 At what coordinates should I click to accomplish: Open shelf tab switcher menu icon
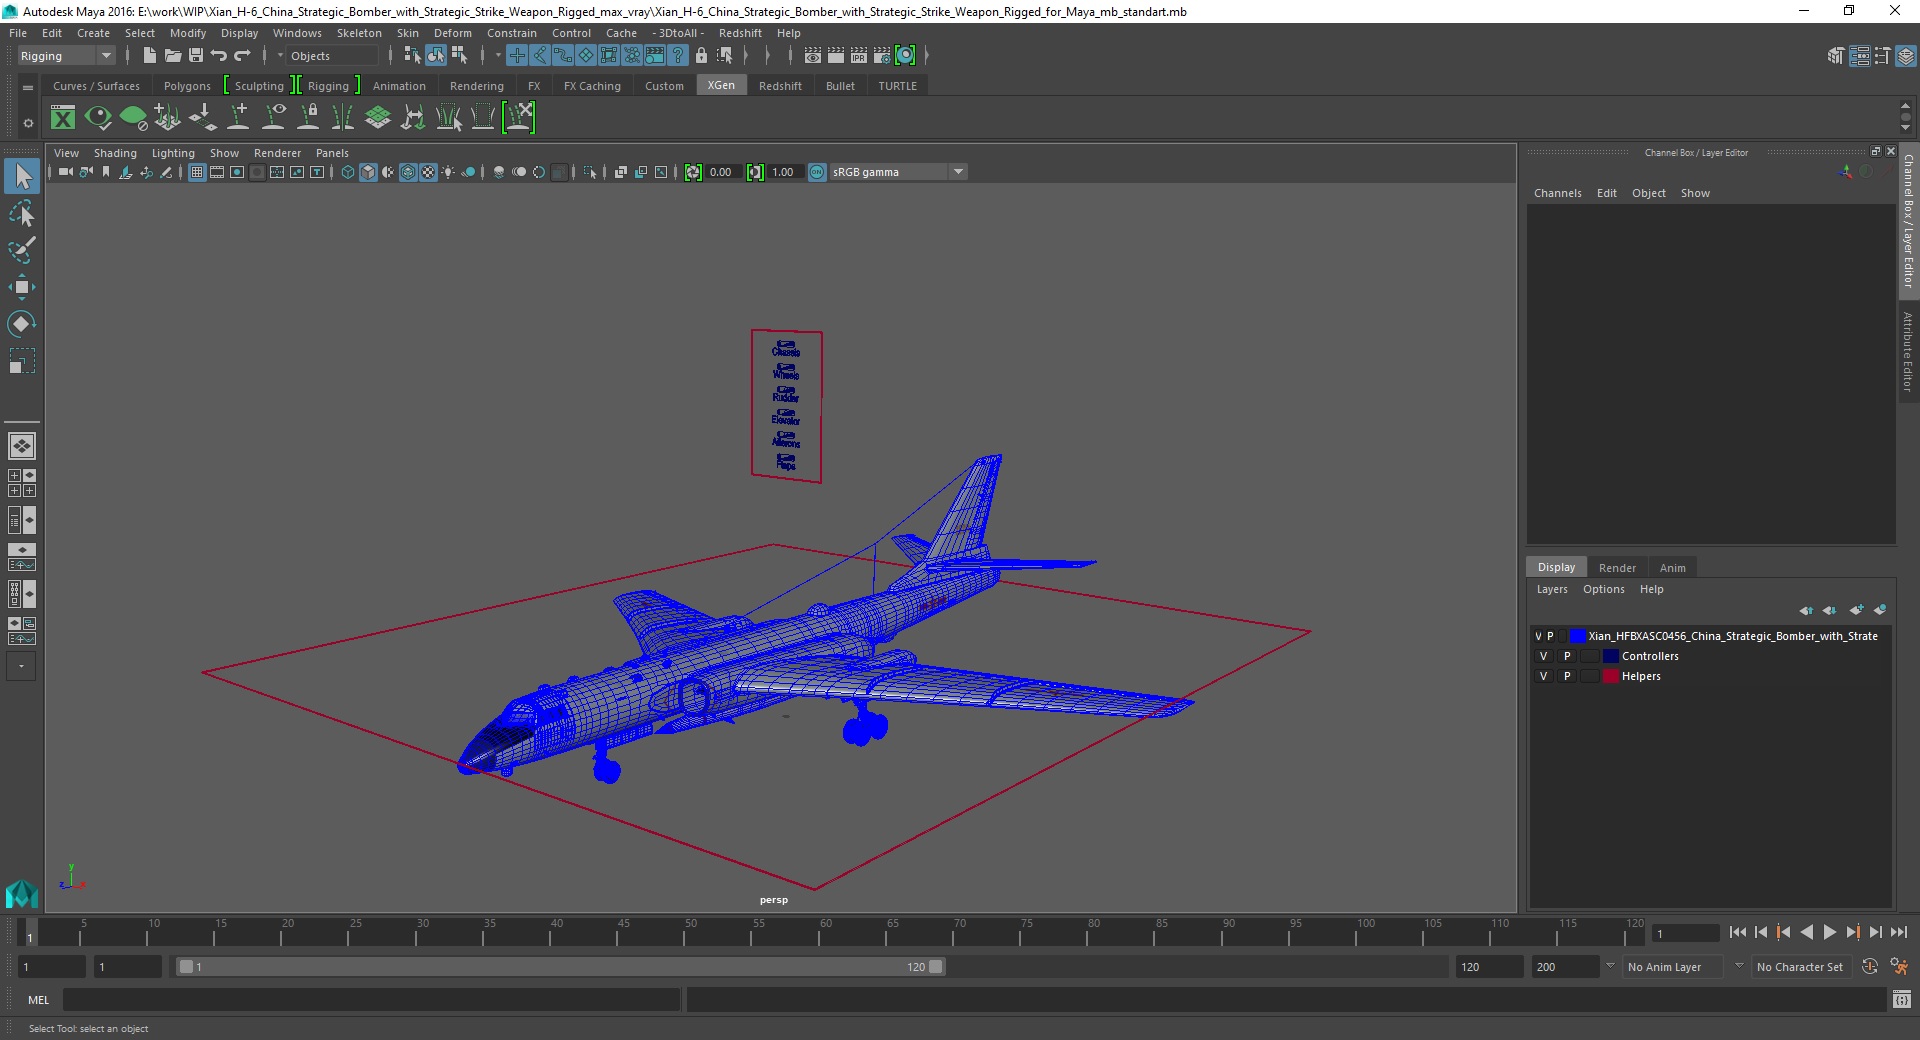[28, 87]
